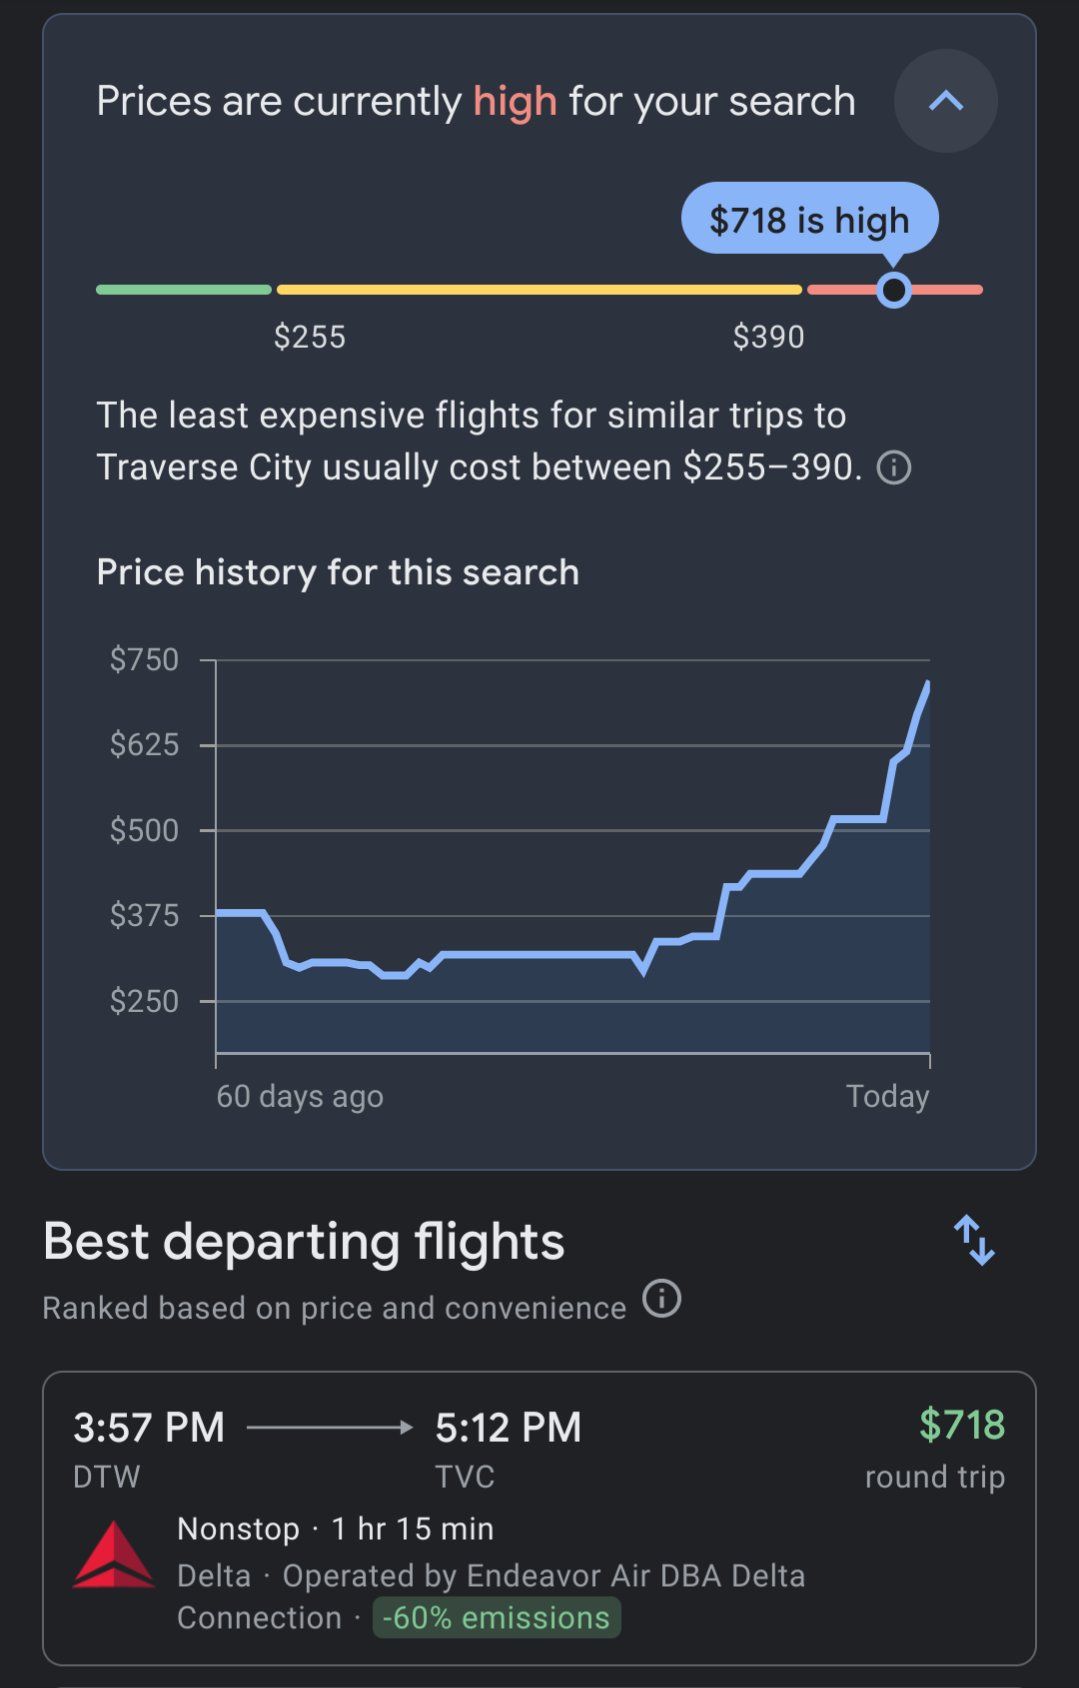Collapse the price insights panel chevron
Image resolution: width=1079 pixels, height=1688 pixels.
(945, 101)
